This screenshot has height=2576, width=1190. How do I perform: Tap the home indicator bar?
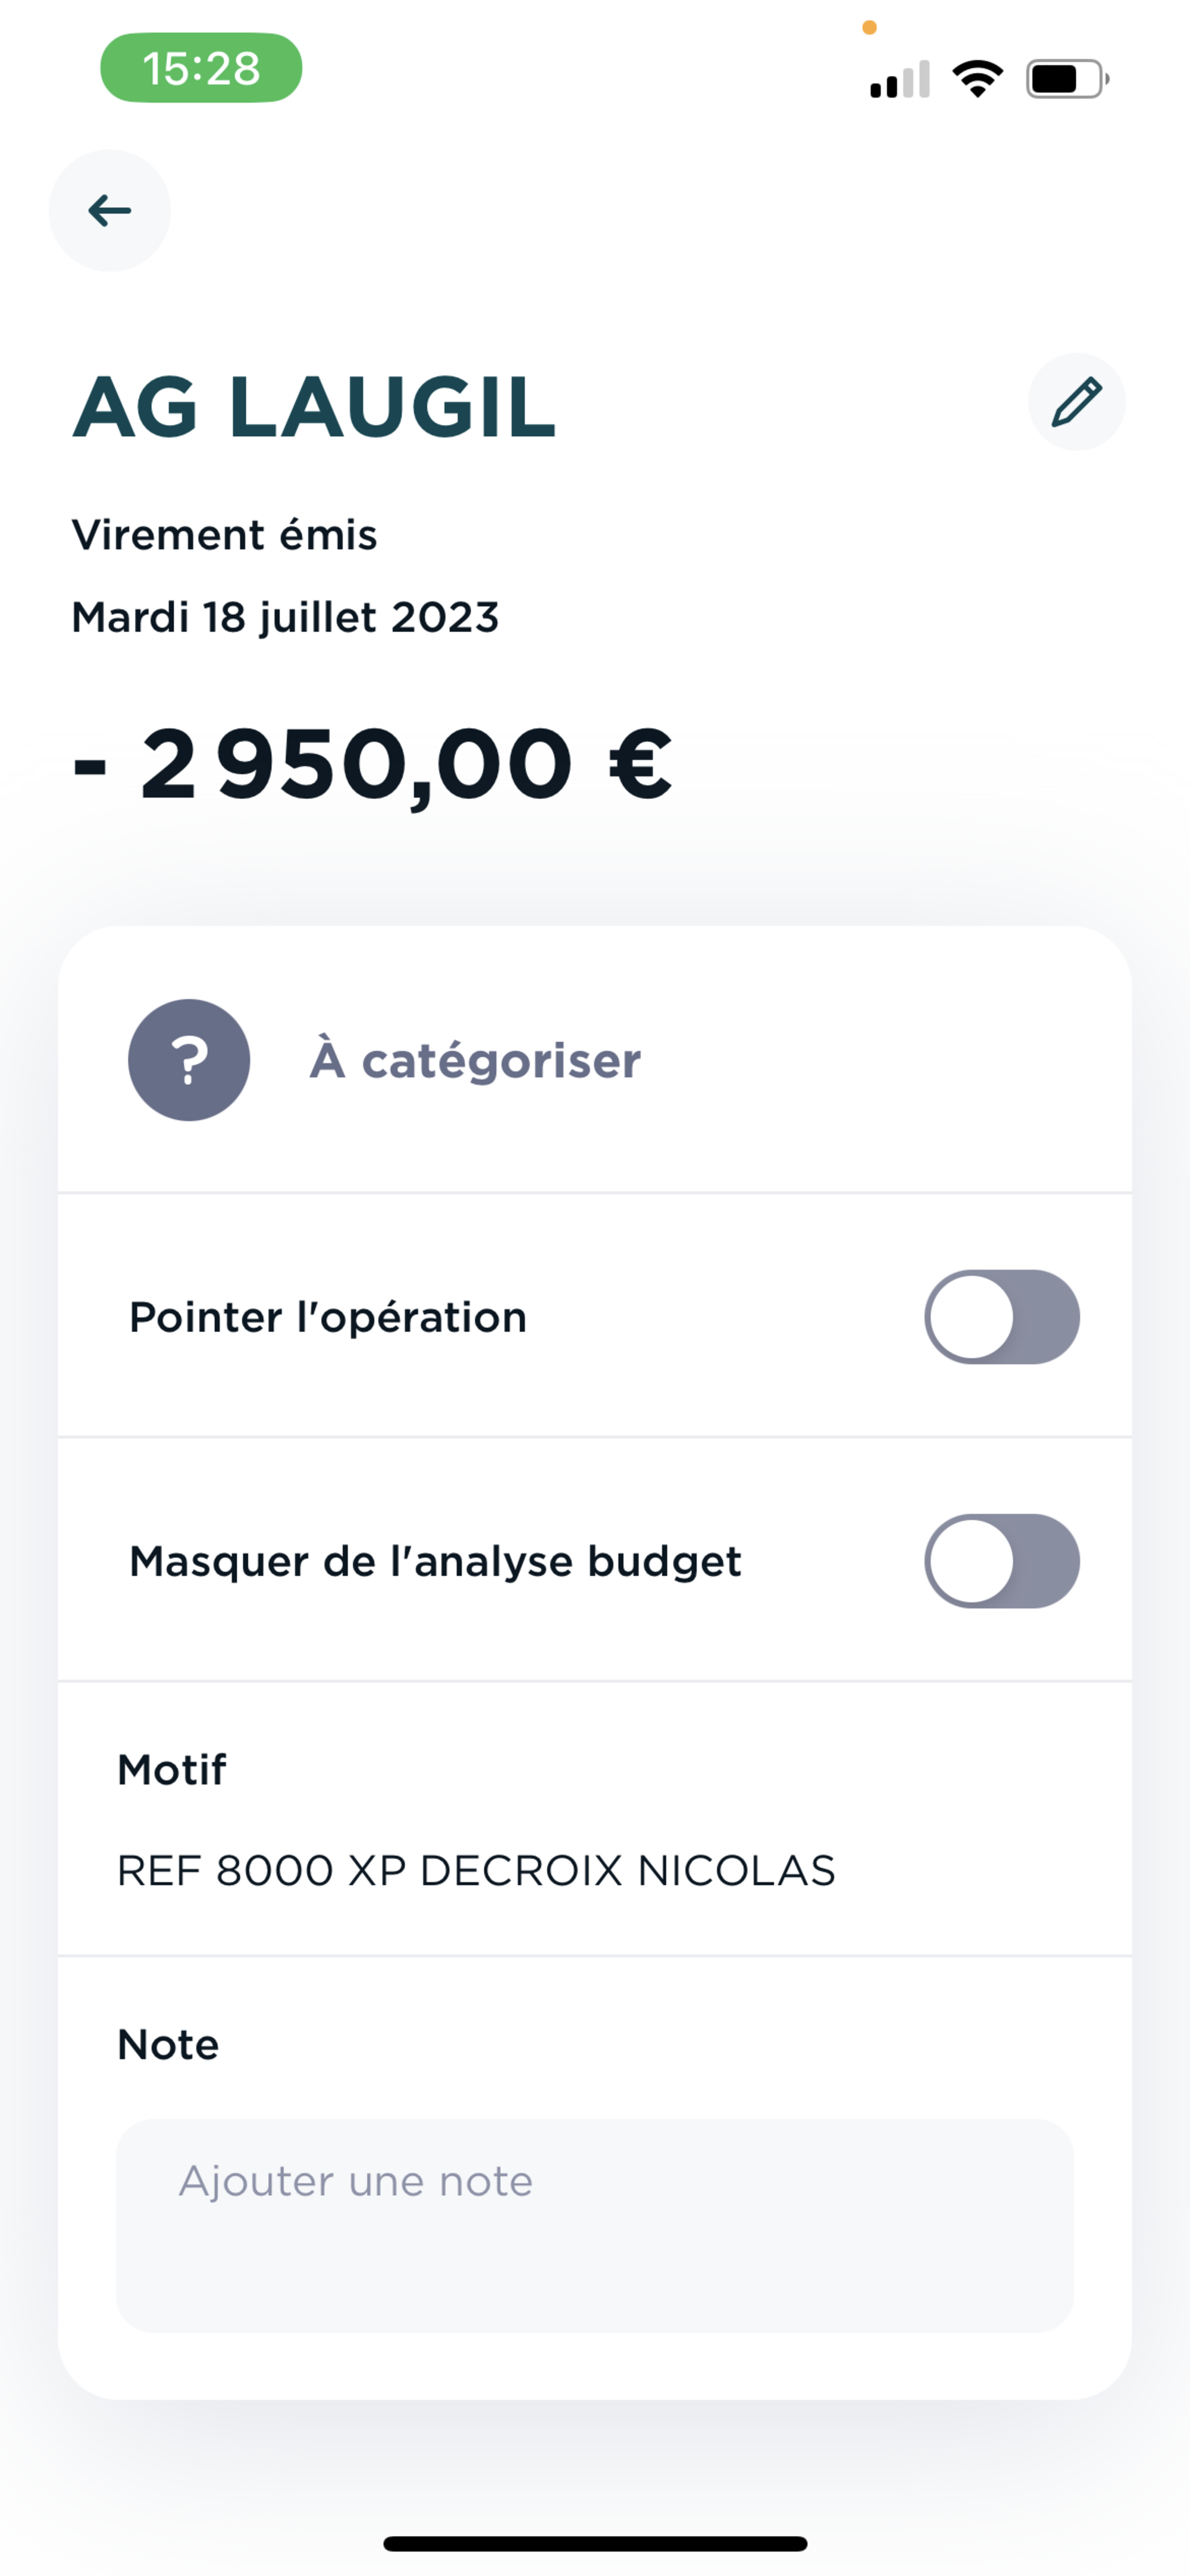pos(595,2543)
